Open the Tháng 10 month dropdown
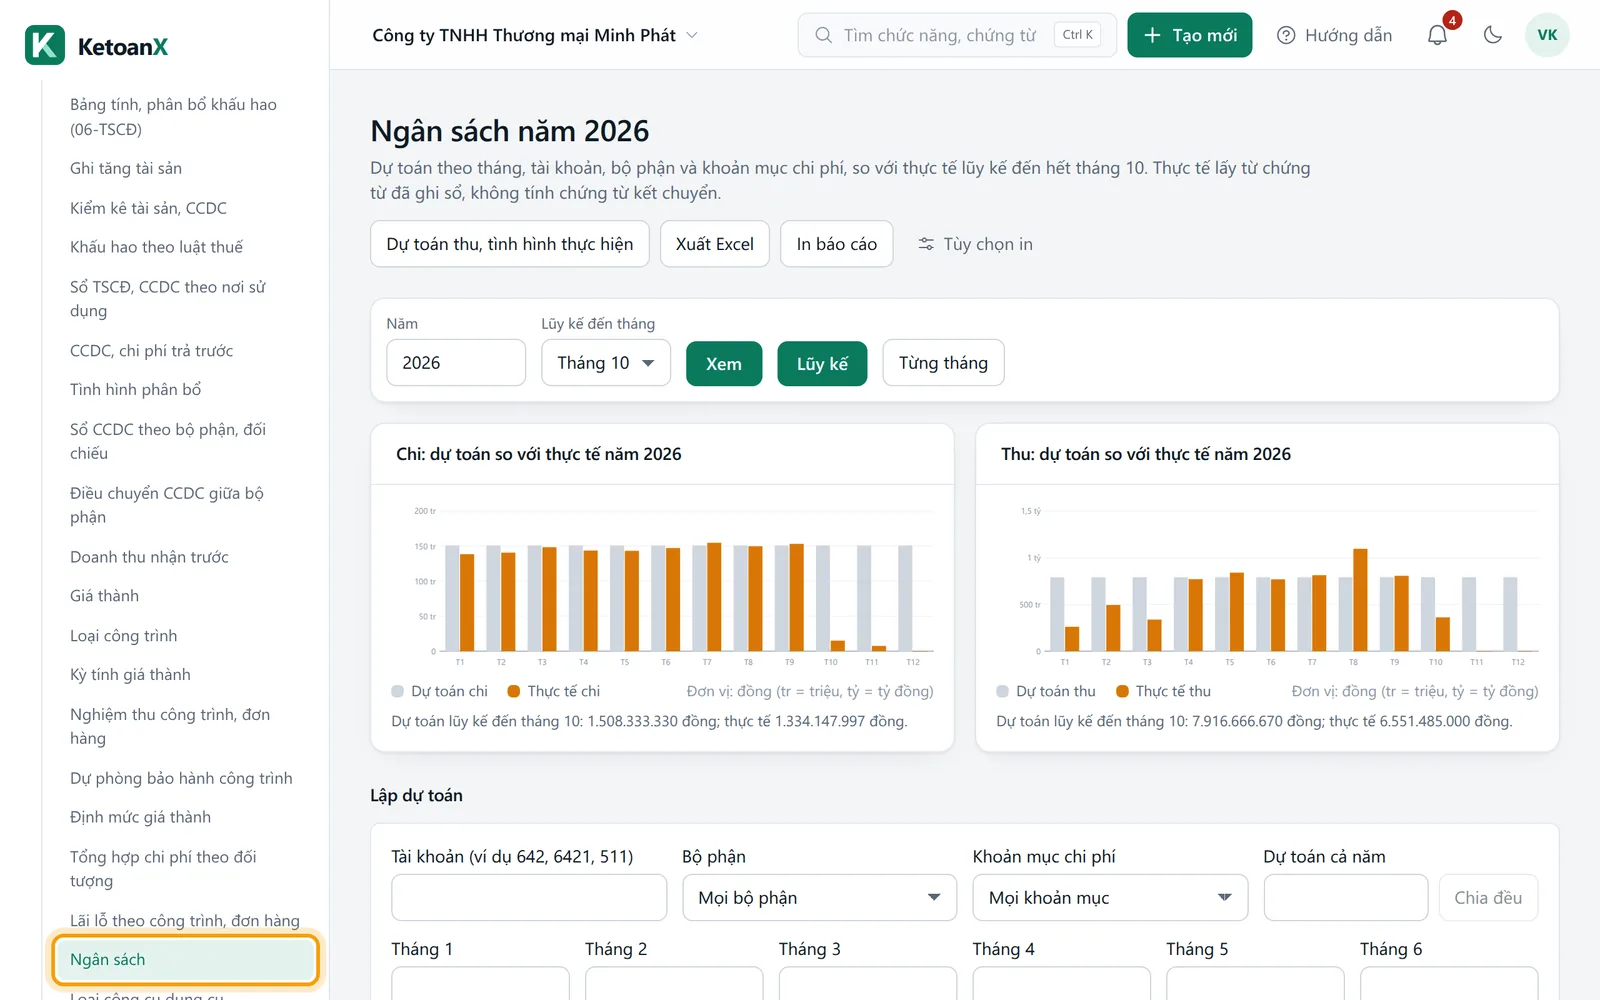 click(x=606, y=363)
